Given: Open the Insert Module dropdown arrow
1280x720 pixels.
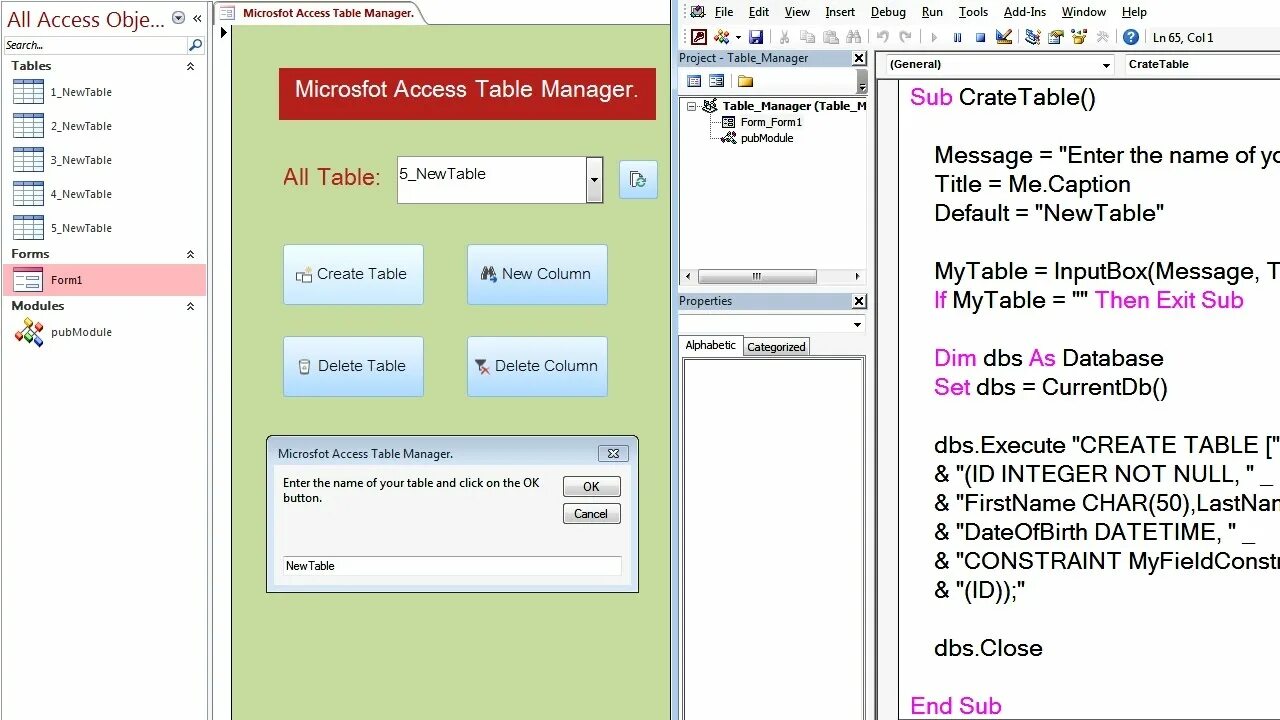Looking at the screenshot, I should pyautogui.click(x=737, y=37).
